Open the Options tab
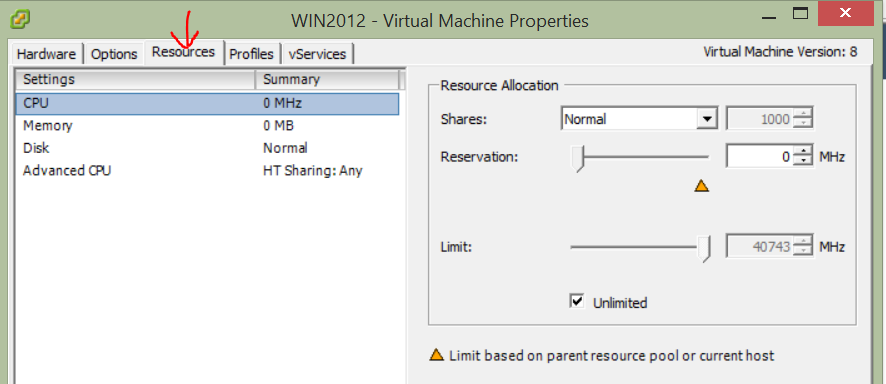This screenshot has width=886, height=384. [x=114, y=54]
